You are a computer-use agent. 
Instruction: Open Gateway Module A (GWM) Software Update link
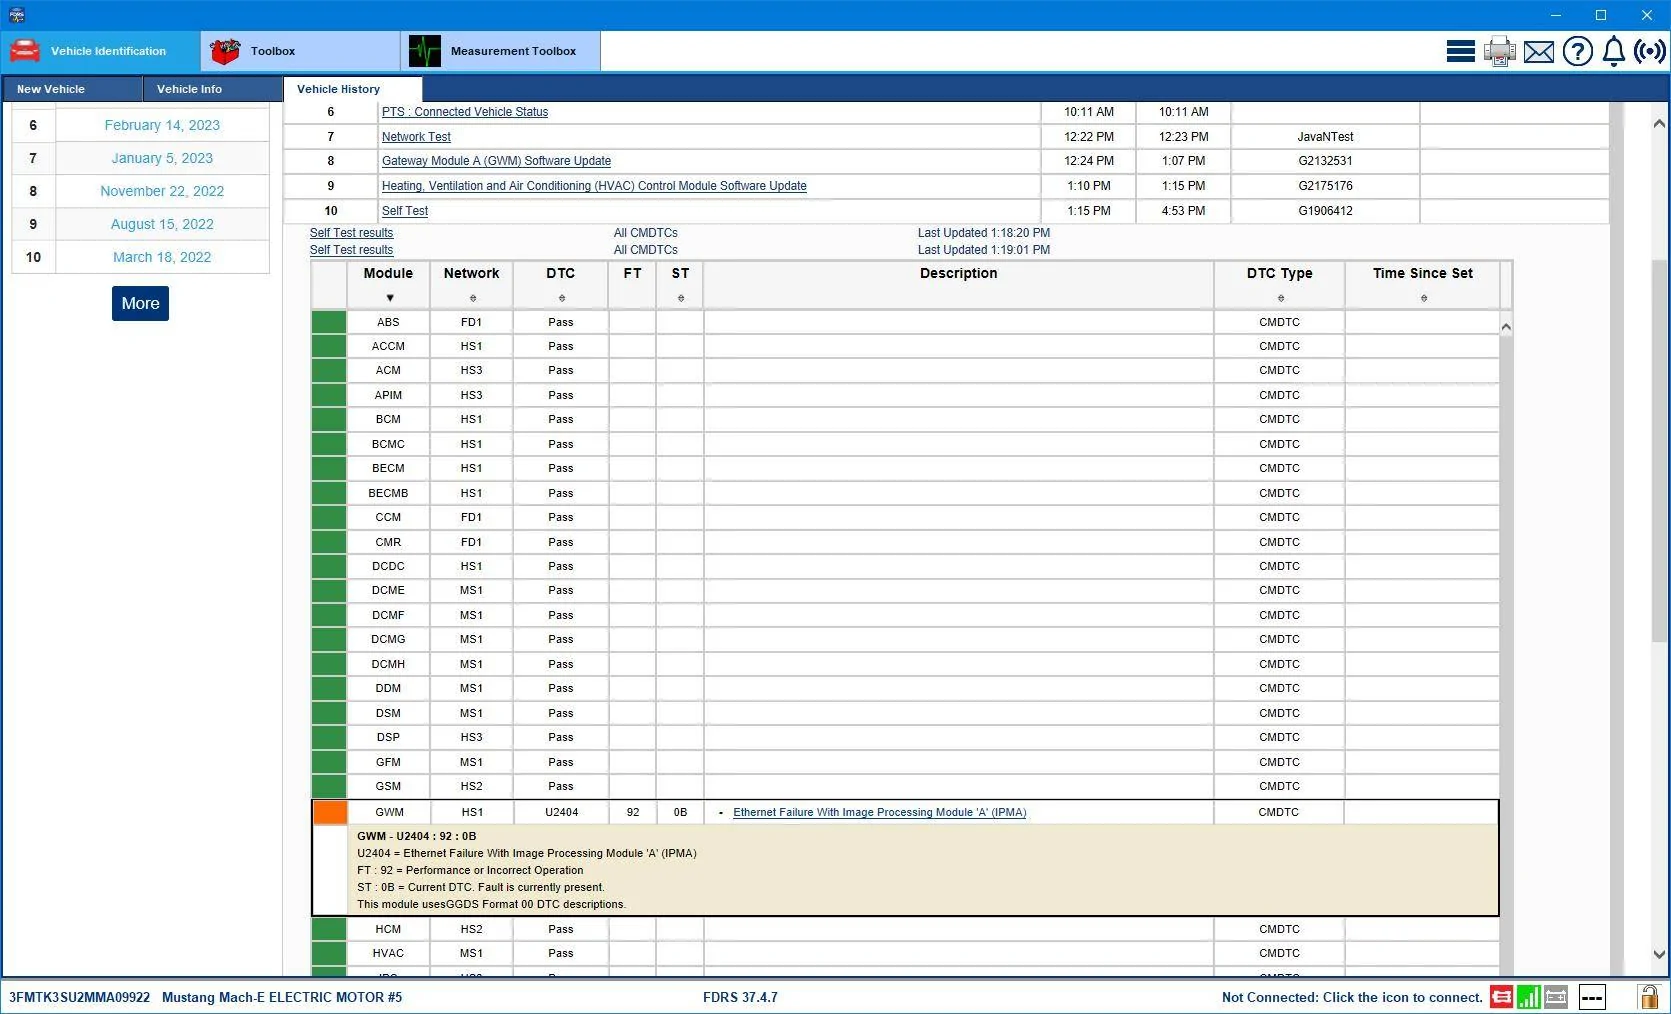tap(496, 161)
